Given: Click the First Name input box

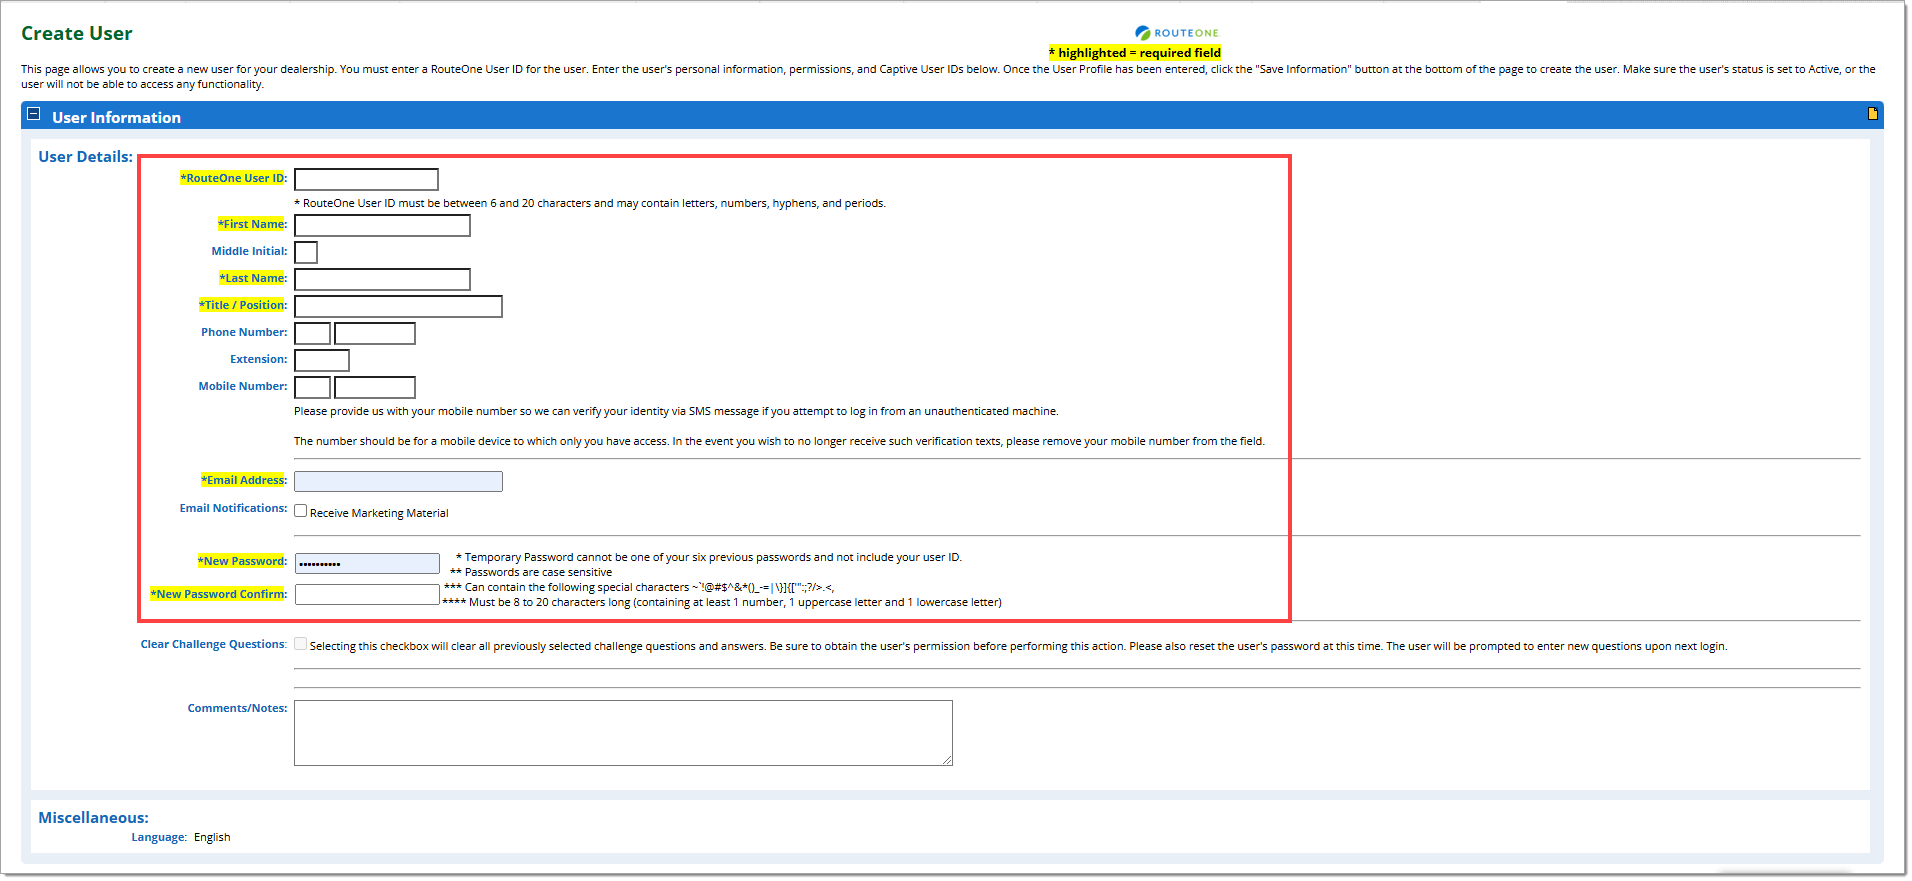Looking at the screenshot, I should click(x=382, y=225).
